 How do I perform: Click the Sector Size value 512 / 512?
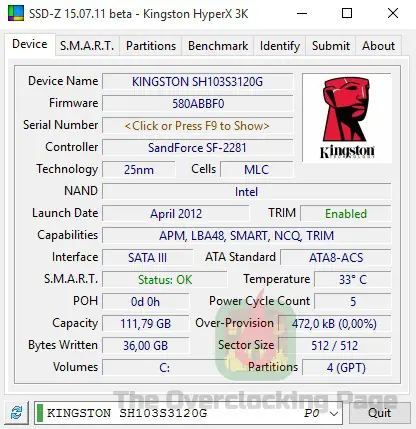pyautogui.click(x=334, y=346)
